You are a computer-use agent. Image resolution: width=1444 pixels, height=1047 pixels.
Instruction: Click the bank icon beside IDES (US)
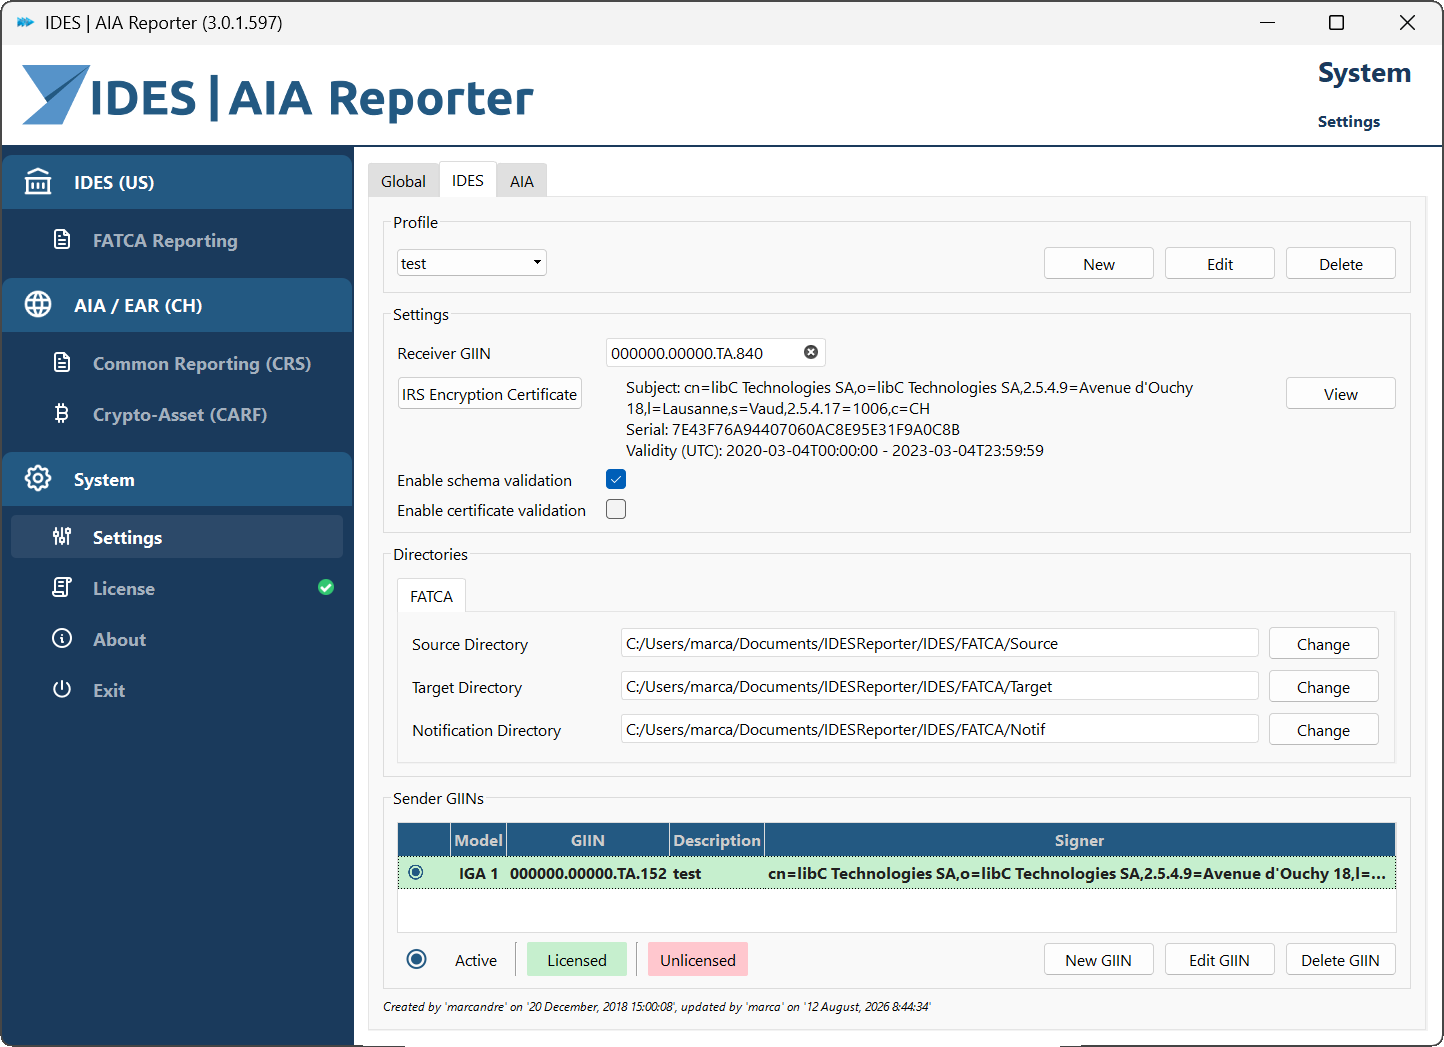(38, 182)
